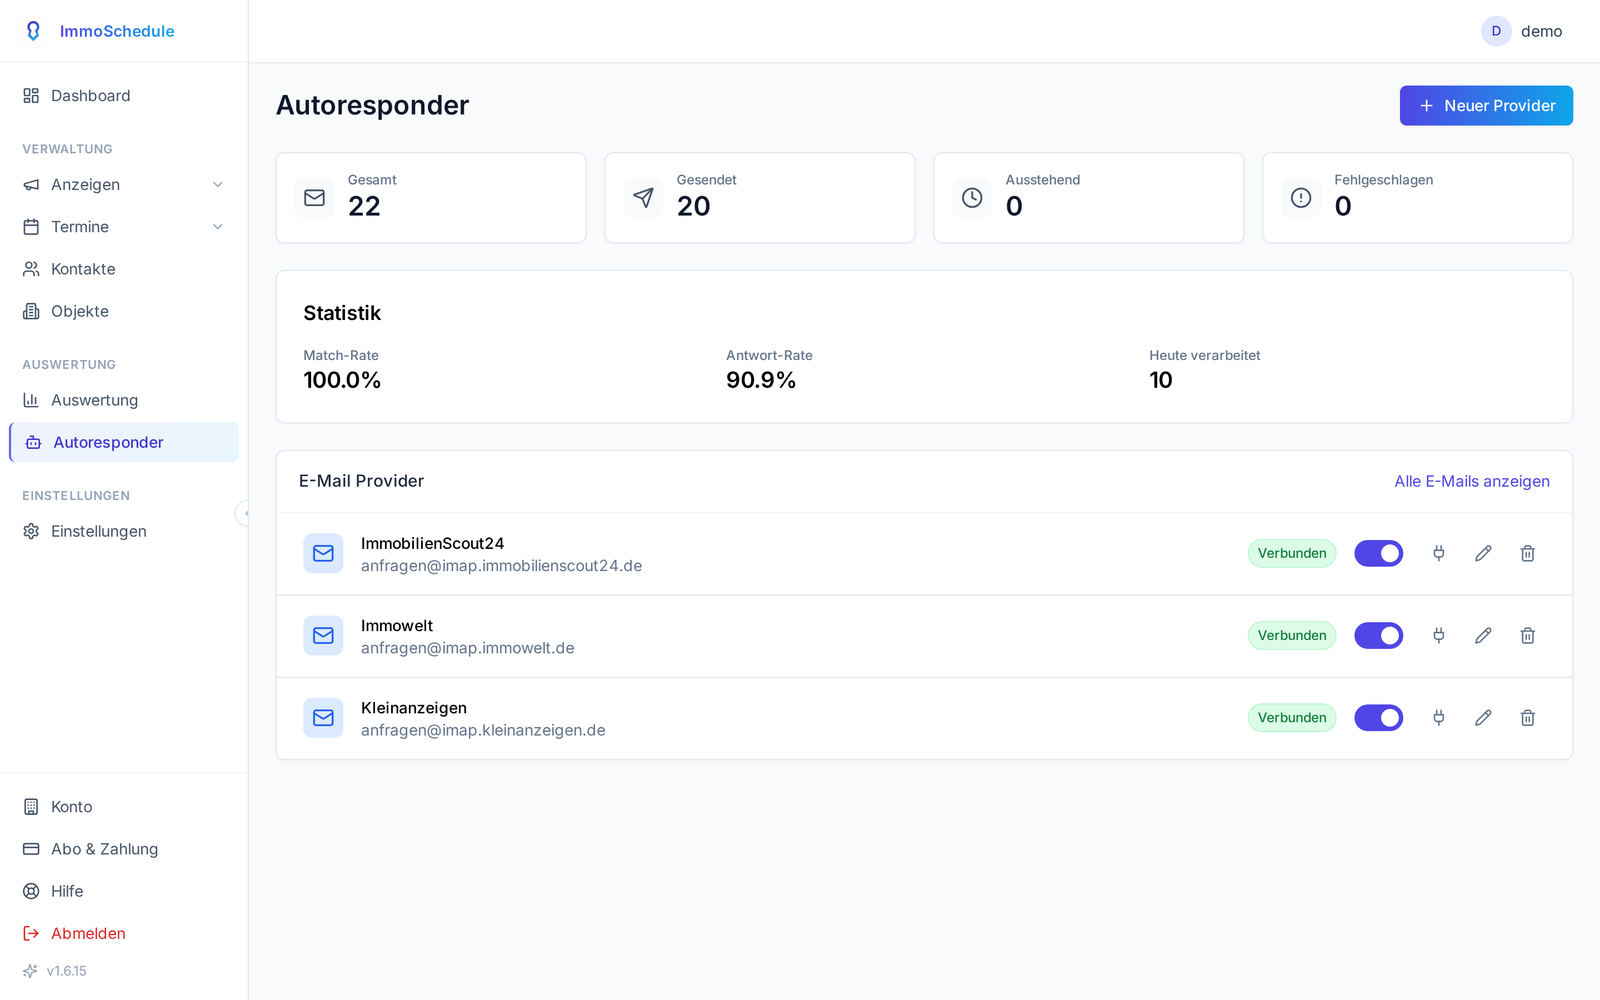The height and width of the screenshot is (1000, 1600).
Task: Edit Immowelt provider with pencil icon
Action: click(x=1483, y=635)
